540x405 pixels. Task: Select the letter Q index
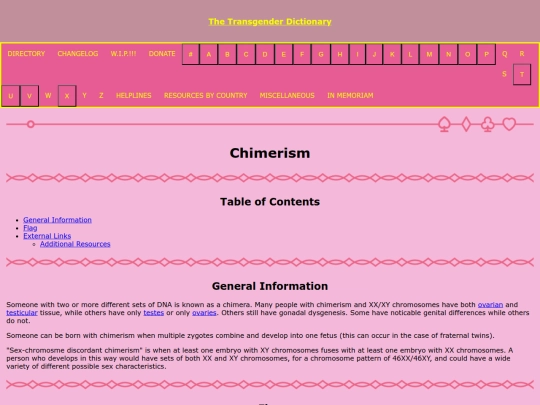(x=505, y=54)
